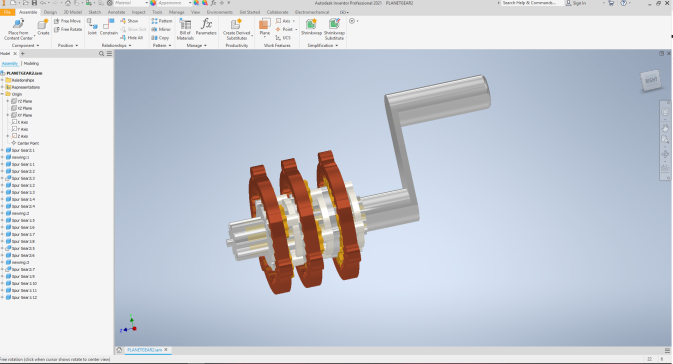Viewport: 673px width, 364px height.
Task: Select PLANETGEAR2.iam root node
Action: pyautogui.click(x=21, y=73)
